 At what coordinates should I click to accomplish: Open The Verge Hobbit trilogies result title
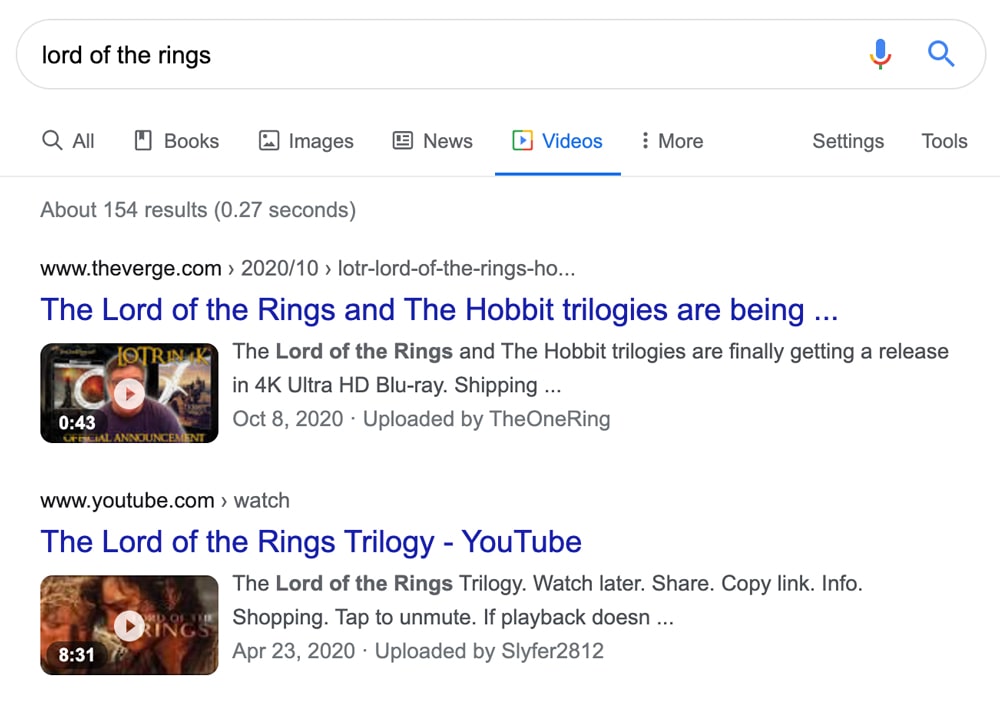pyautogui.click(x=439, y=310)
